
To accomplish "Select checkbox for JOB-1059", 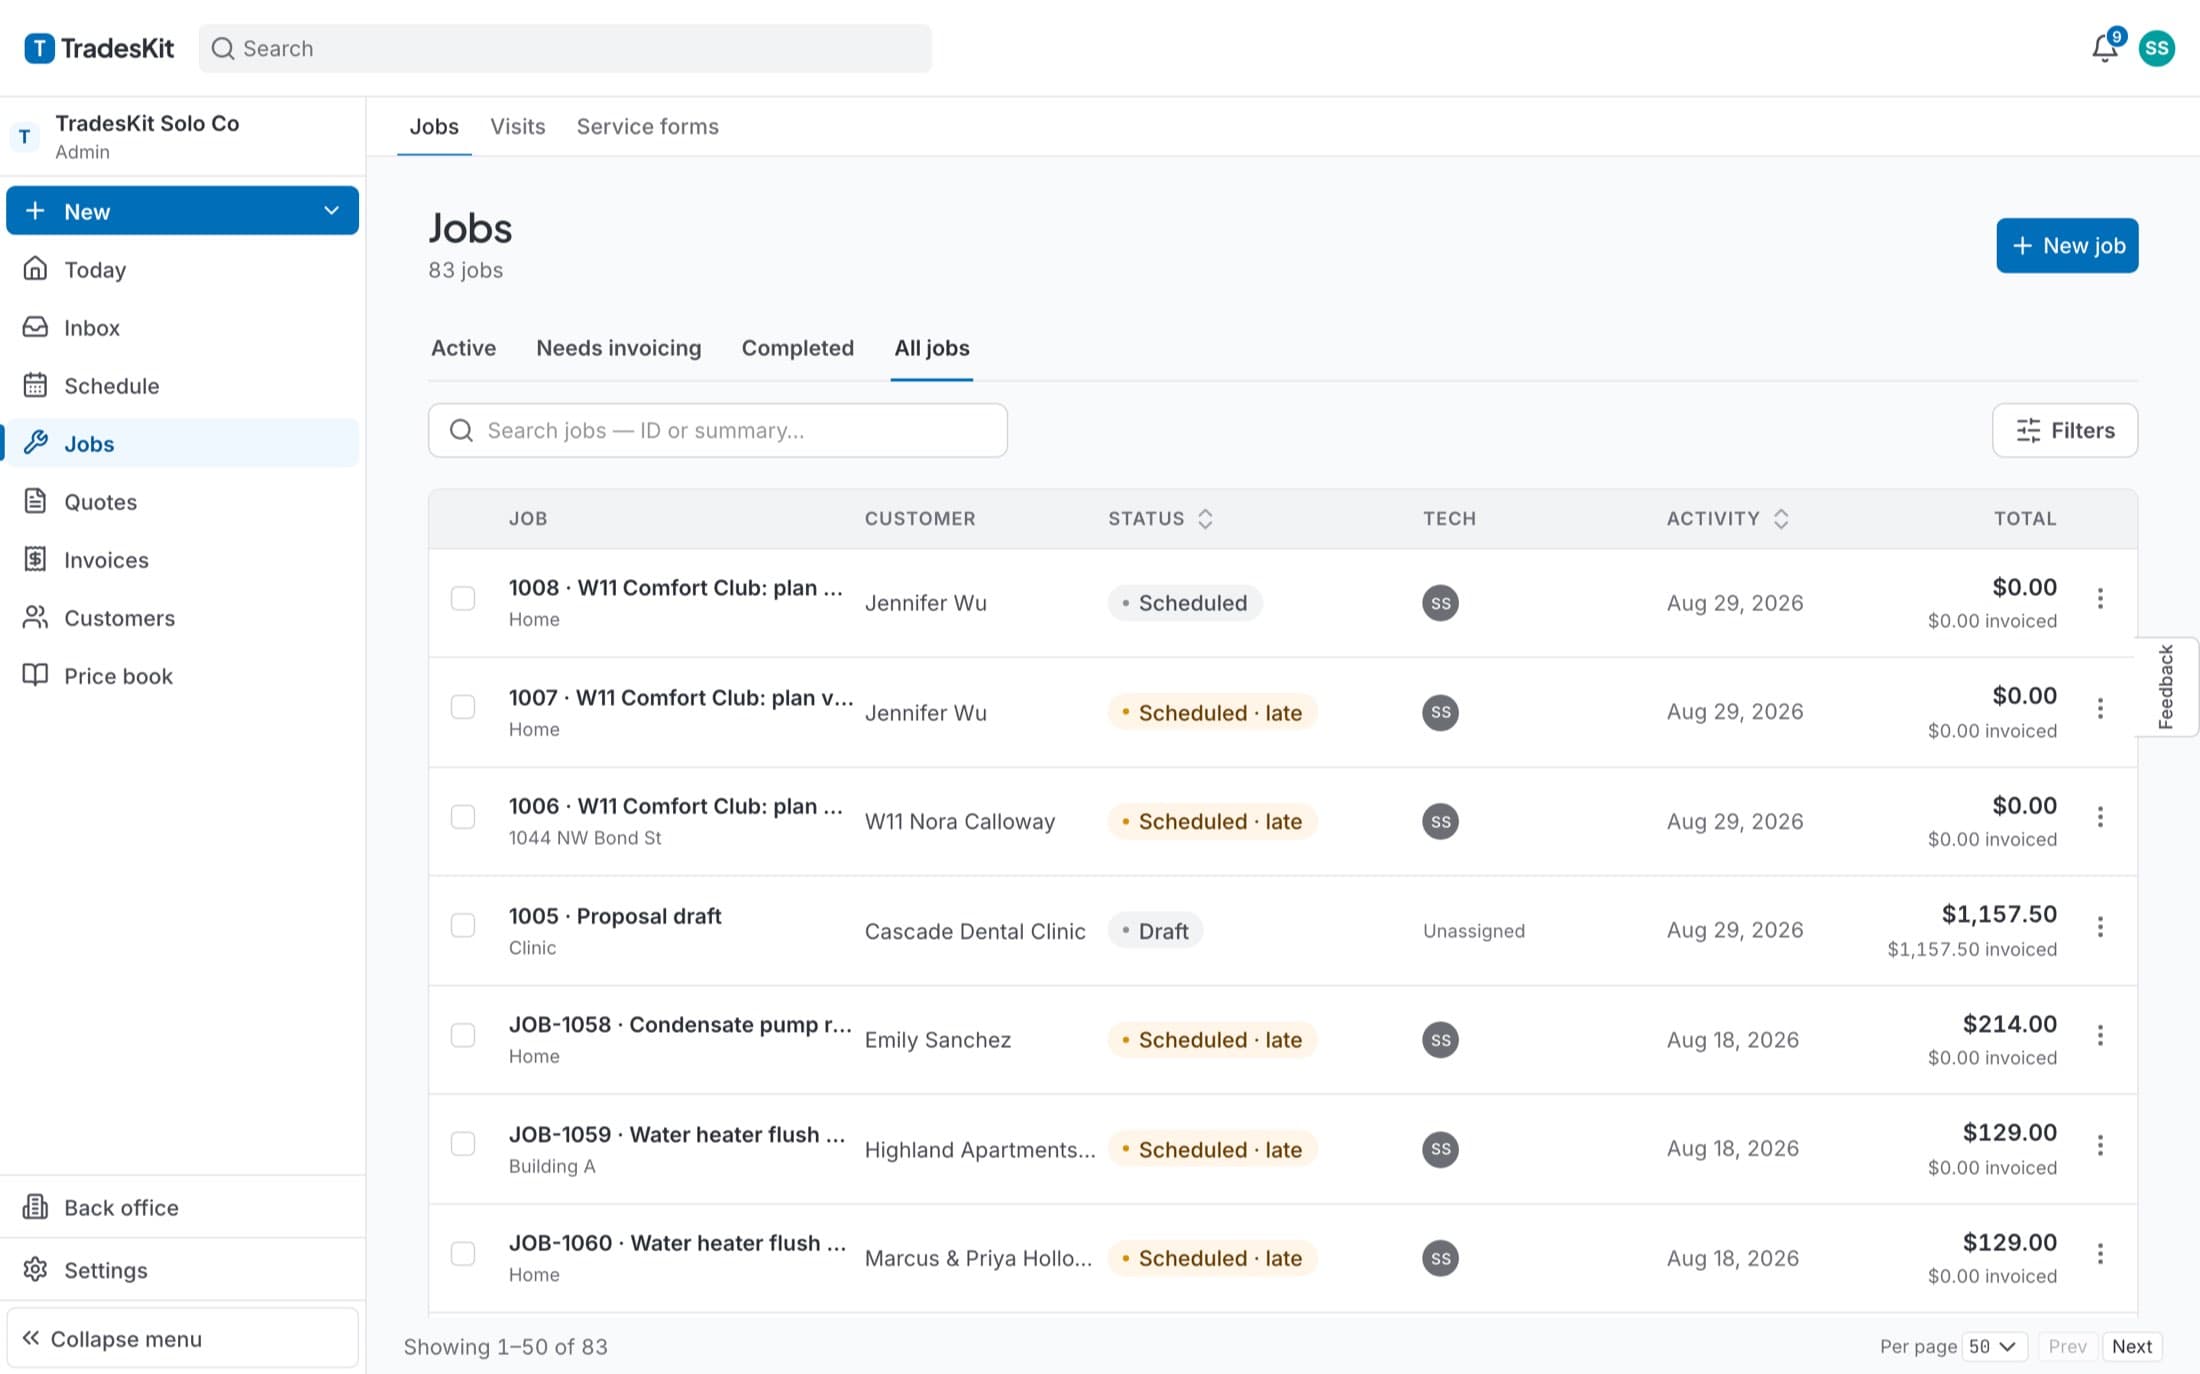I will [463, 1144].
